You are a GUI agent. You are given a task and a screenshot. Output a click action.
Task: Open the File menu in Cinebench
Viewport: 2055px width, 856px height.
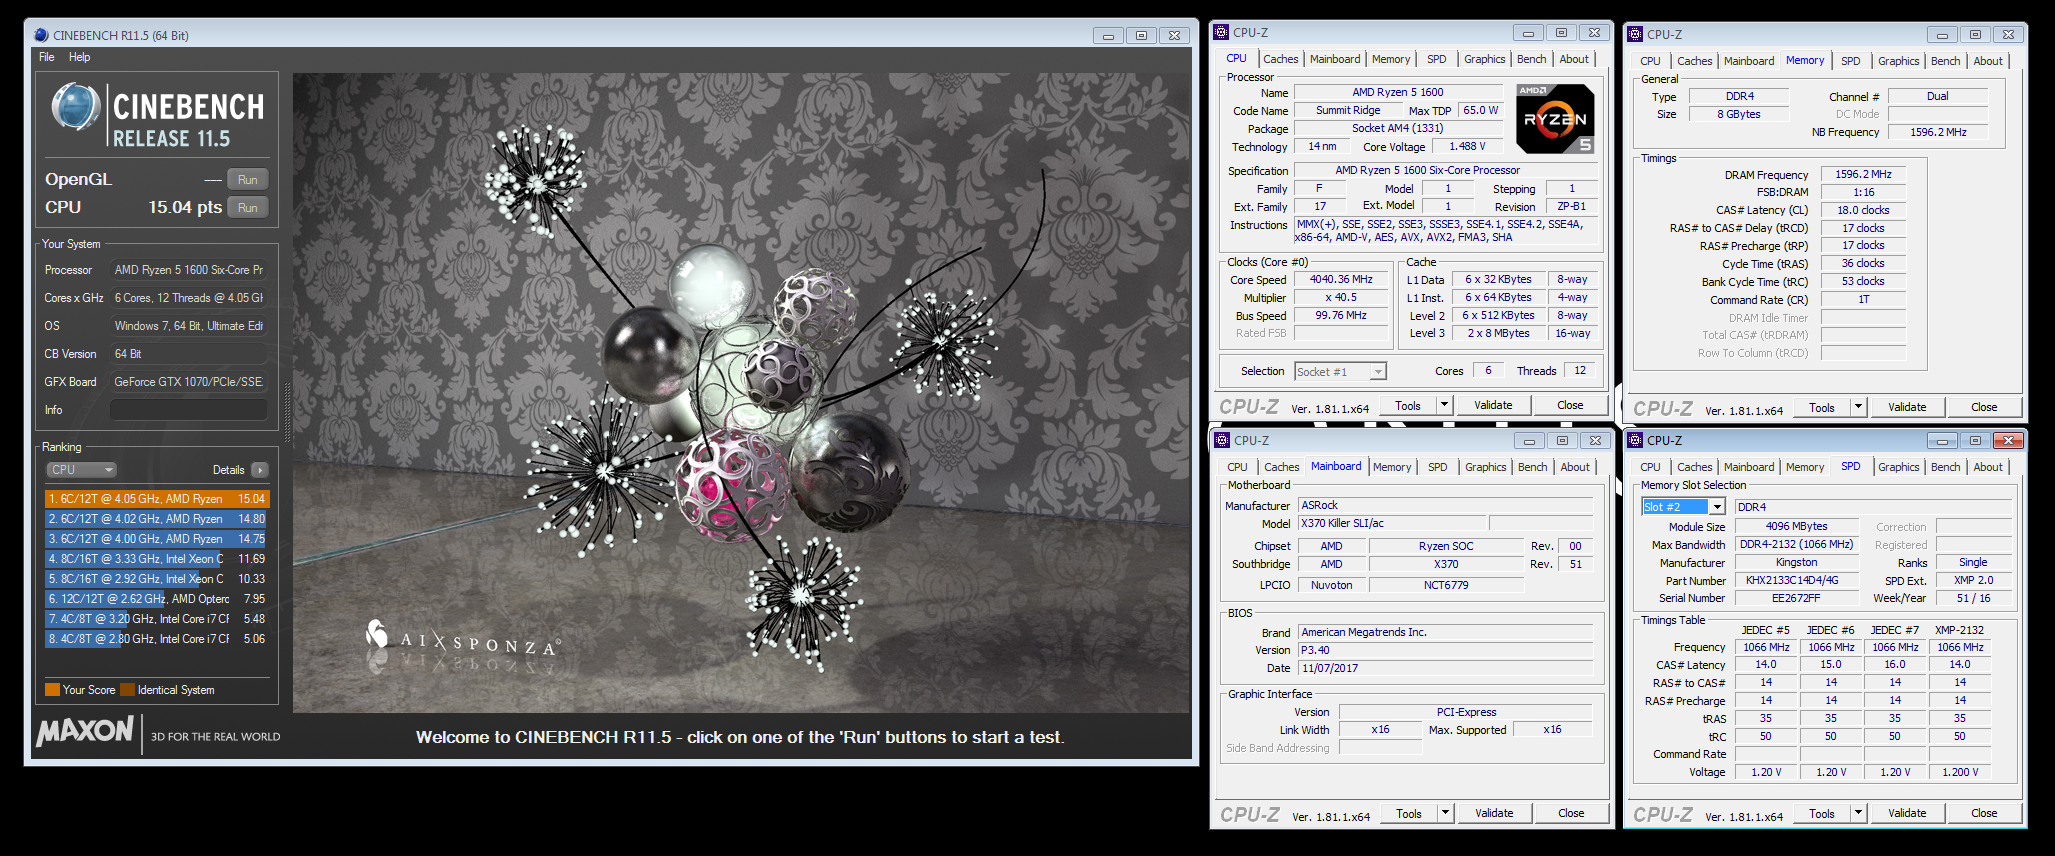click(47, 57)
